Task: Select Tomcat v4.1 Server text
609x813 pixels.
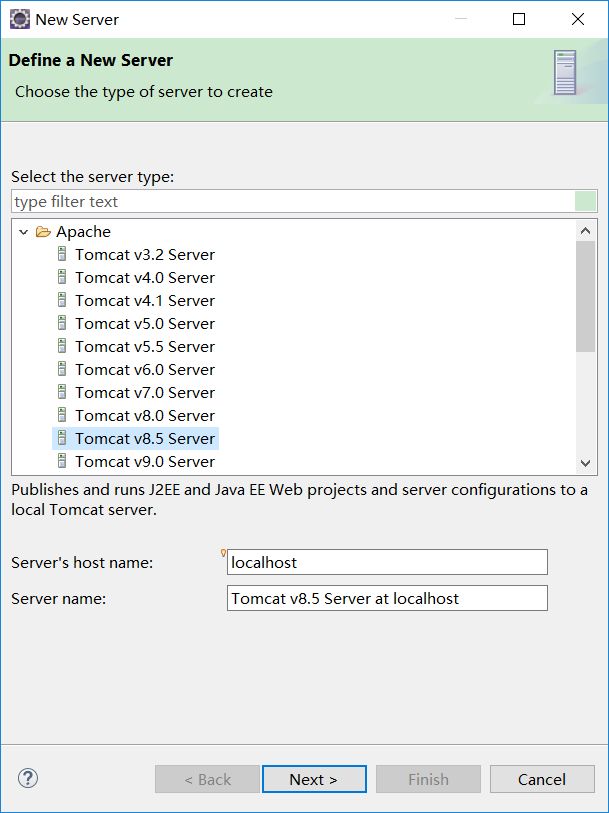Action: (x=145, y=301)
